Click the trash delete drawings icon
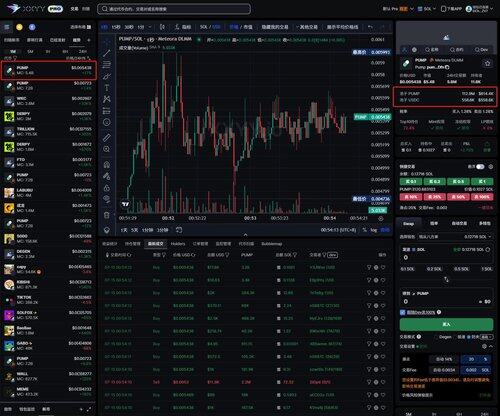Screen dimensions: 500x416 (x=107, y=215)
